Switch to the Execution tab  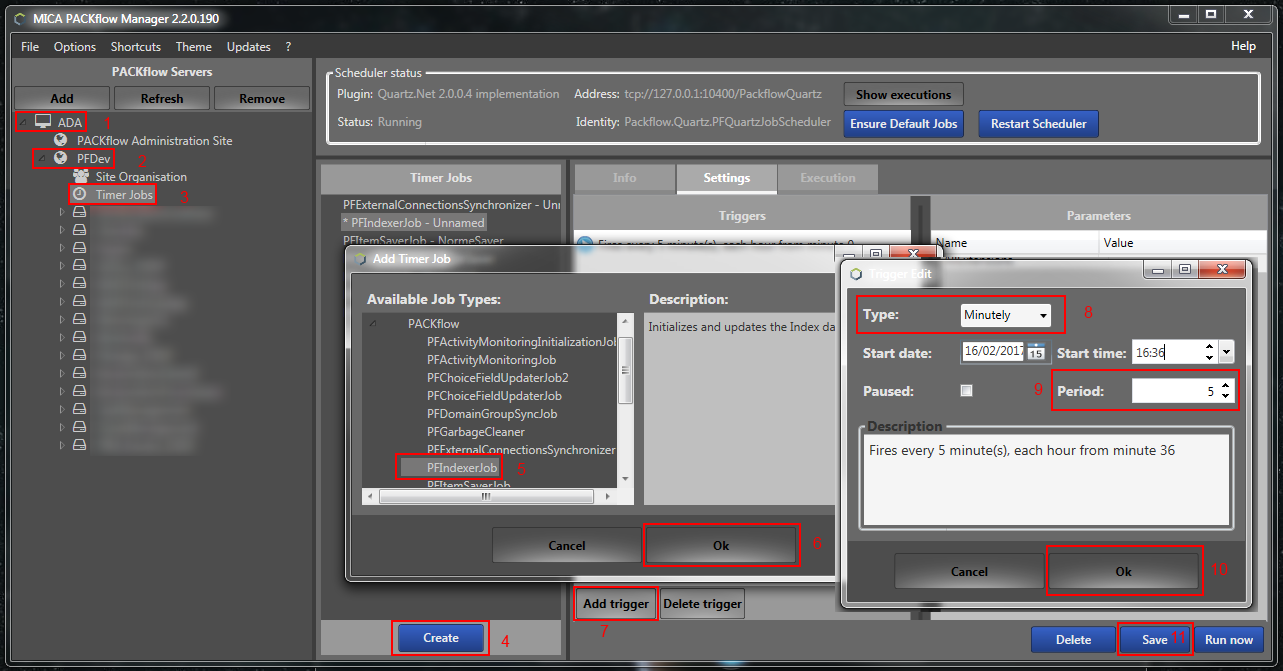tap(828, 178)
